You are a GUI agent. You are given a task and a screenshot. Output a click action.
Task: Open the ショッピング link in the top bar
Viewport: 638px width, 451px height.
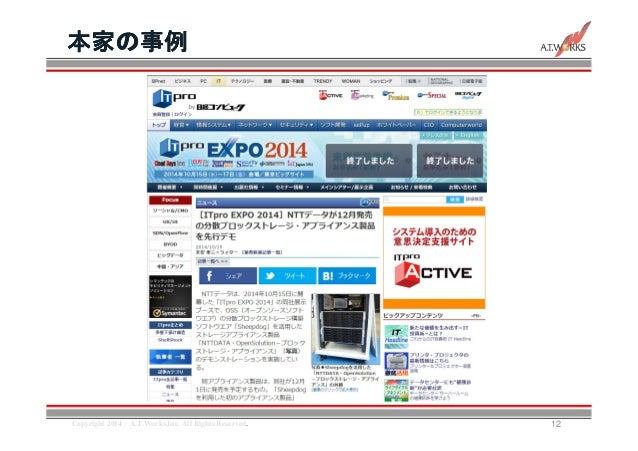pyautogui.click(x=380, y=81)
